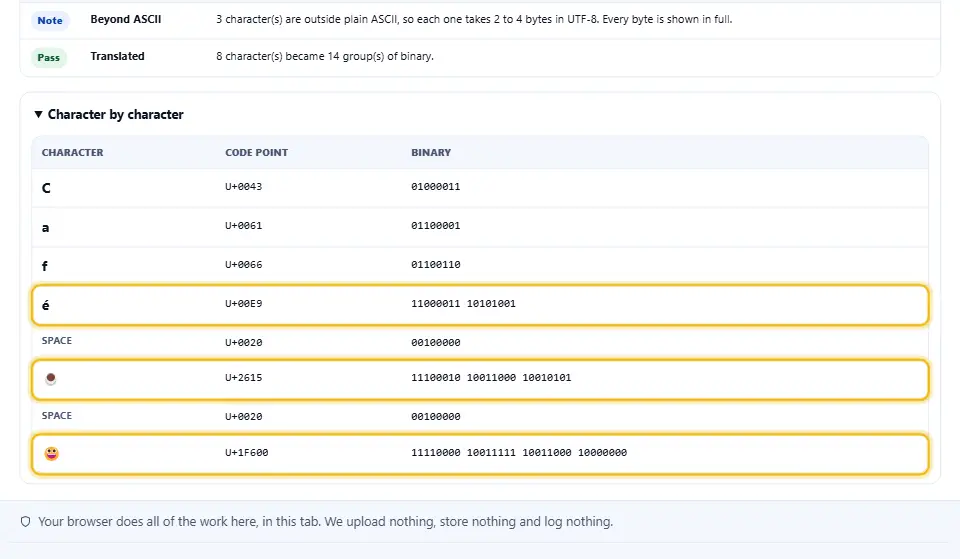Viewport: 960px width, 559px height.
Task: Select binary 11100010 10011000 10010101
Action: tap(491, 378)
